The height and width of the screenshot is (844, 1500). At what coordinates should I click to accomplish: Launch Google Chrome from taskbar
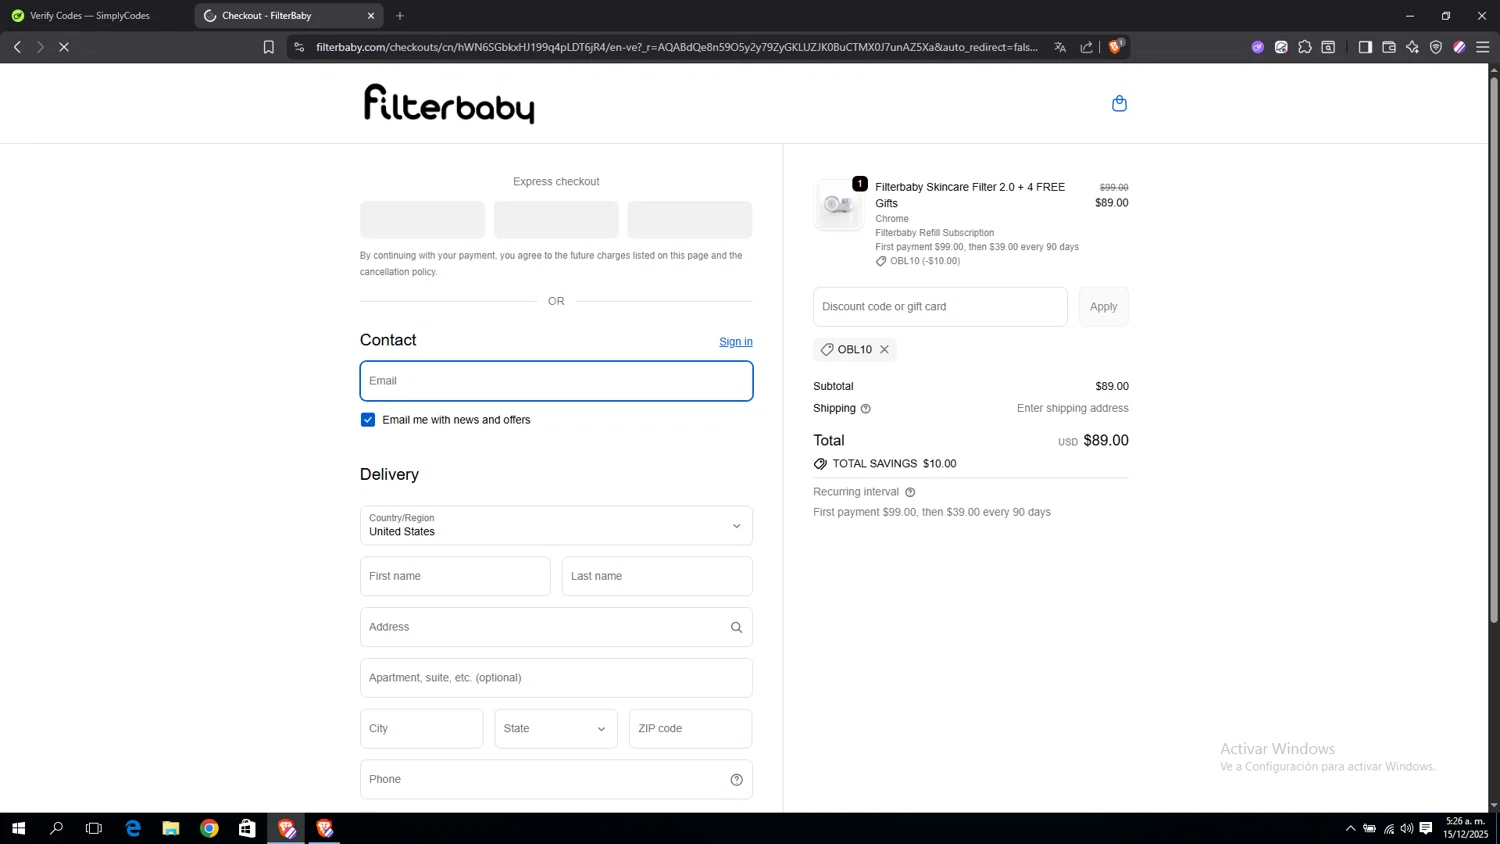click(x=209, y=829)
